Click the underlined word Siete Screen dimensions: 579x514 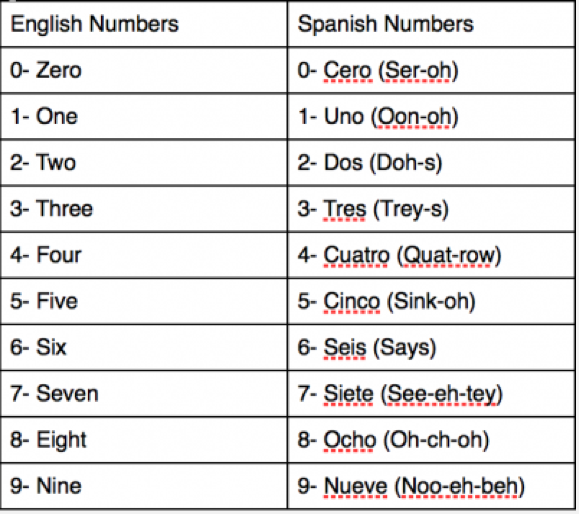click(x=349, y=394)
